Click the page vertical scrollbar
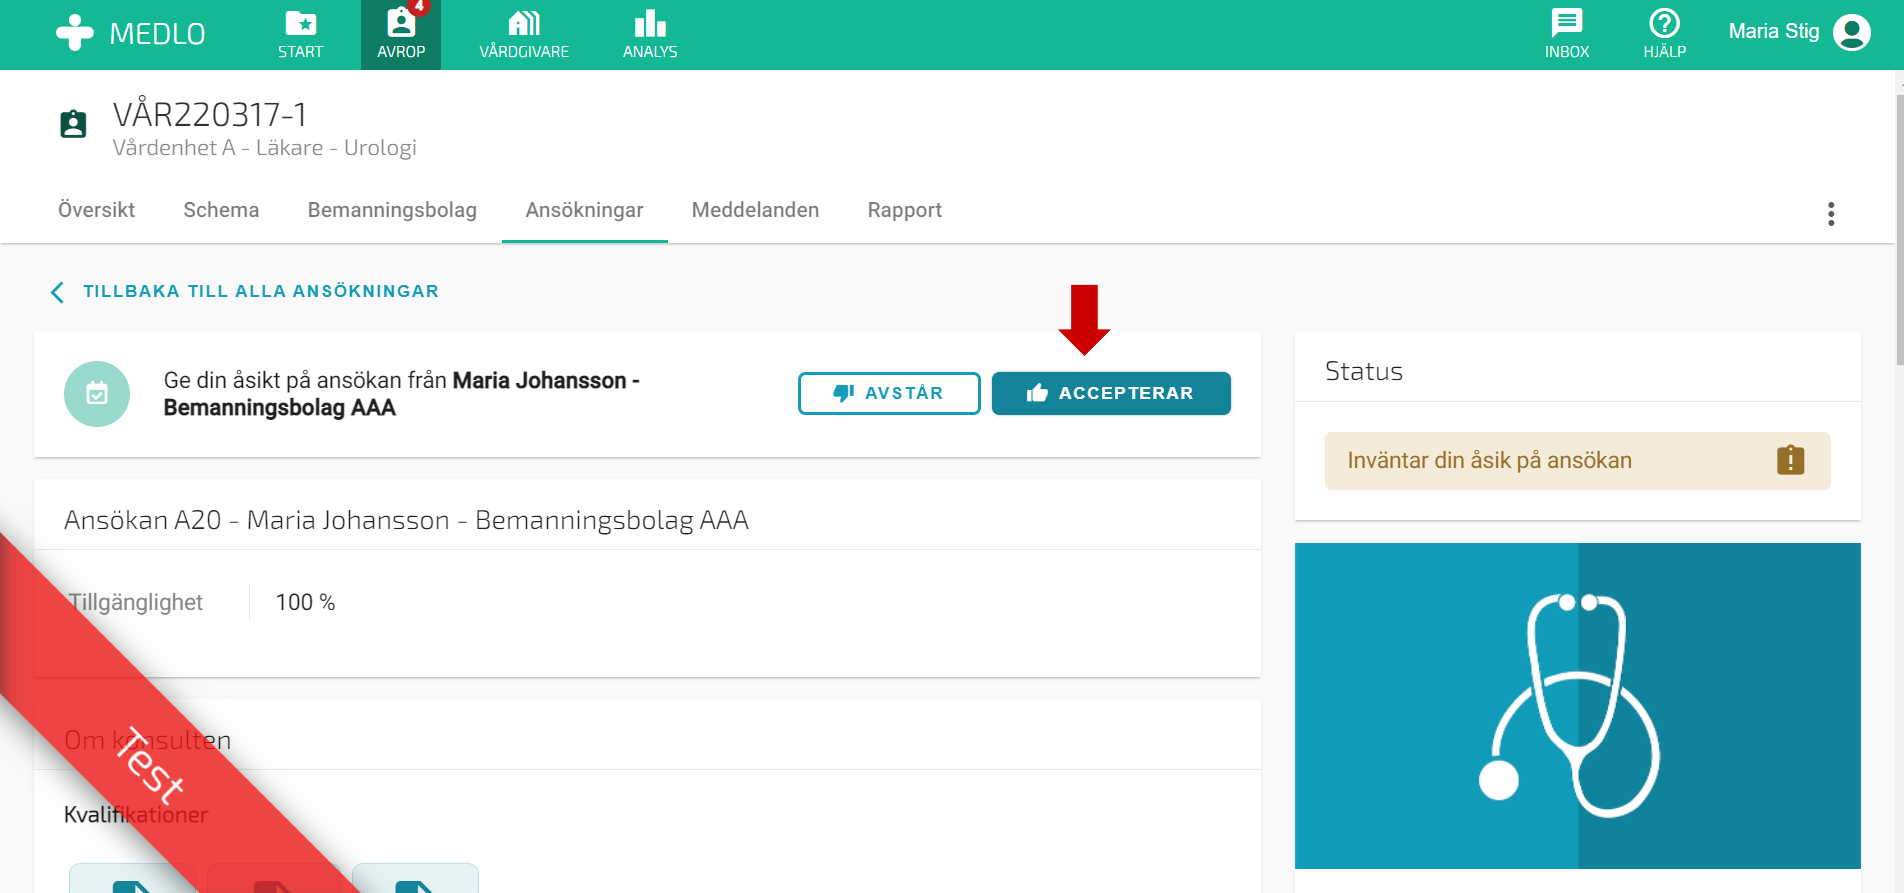 [x=1899, y=230]
